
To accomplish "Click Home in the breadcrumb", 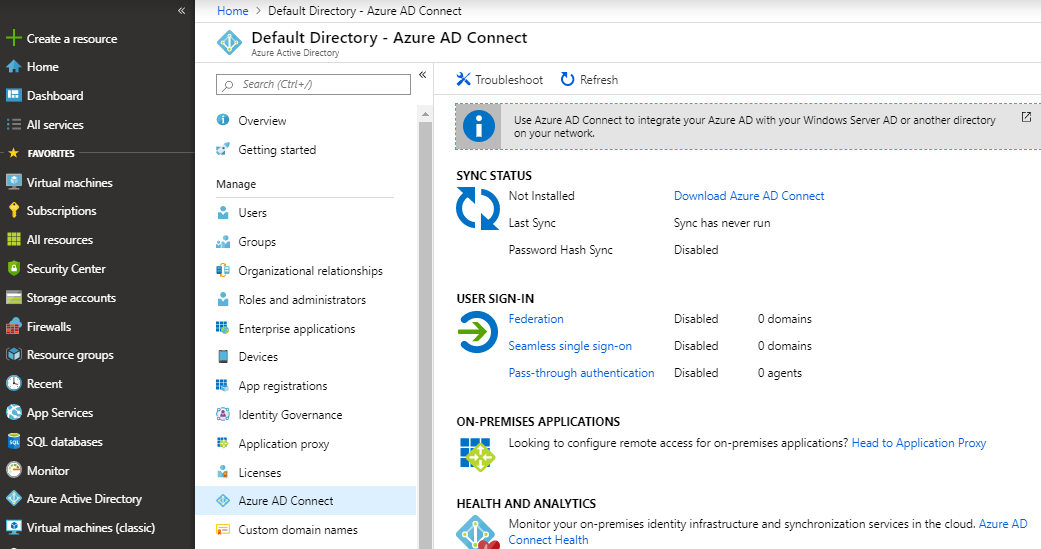I will [232, 11].
